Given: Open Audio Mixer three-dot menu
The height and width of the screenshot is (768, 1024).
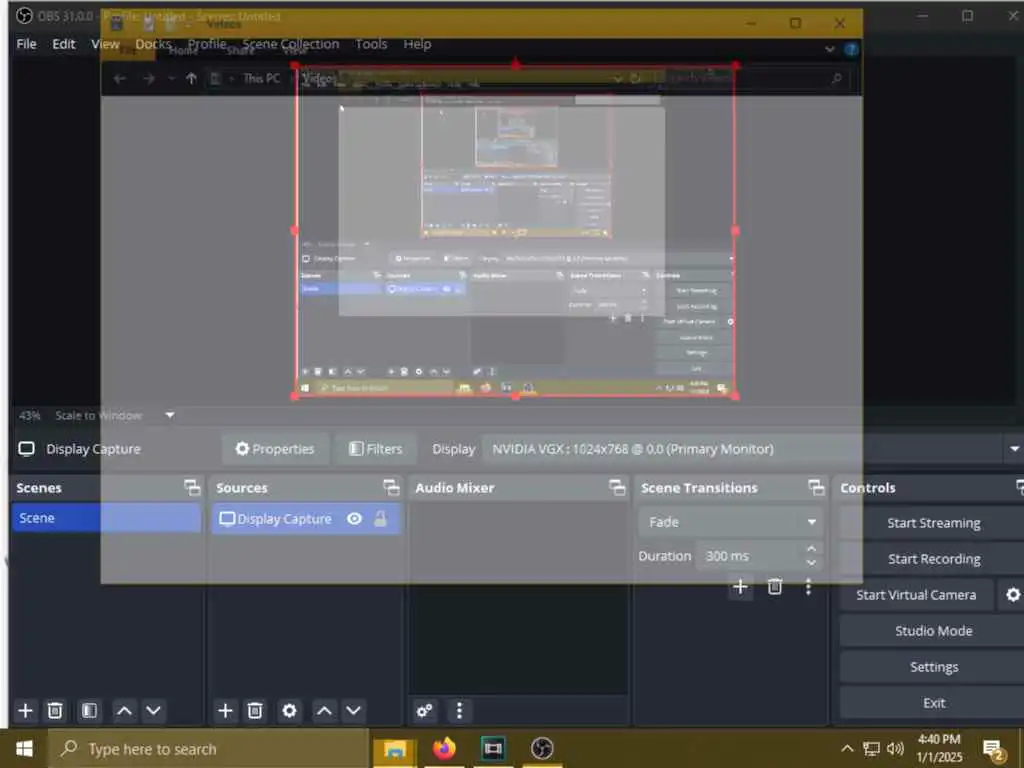Looking at the screenshot, I should [x=459, y=711].
